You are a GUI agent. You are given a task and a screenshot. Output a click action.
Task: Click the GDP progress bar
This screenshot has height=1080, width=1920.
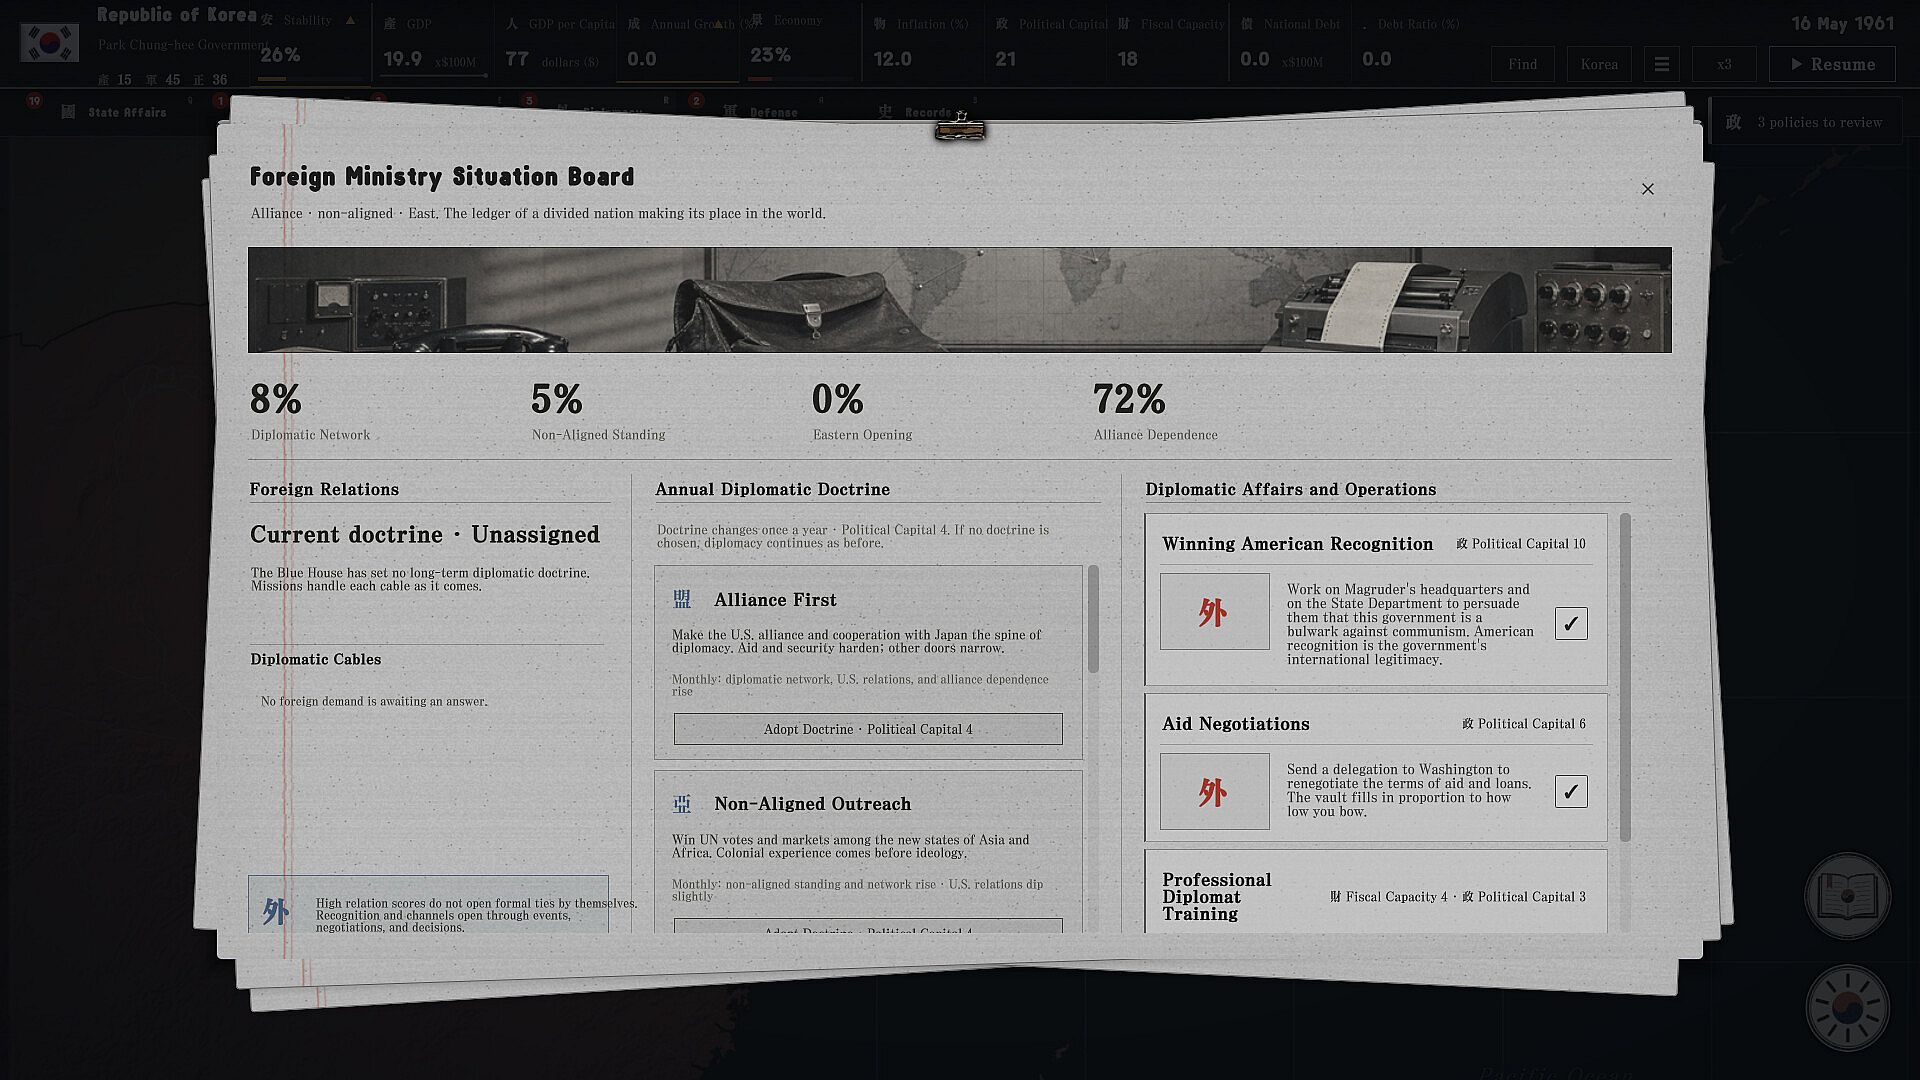point(435,76)
